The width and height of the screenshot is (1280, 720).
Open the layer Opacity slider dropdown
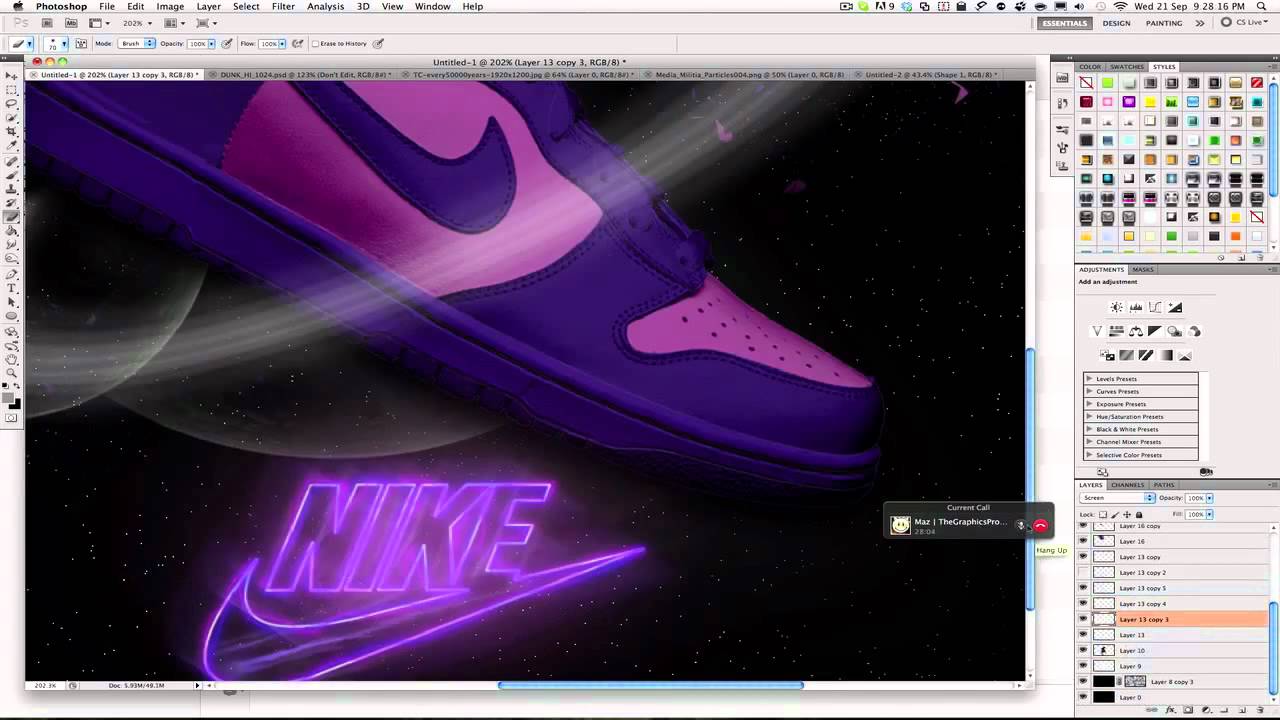(1209, 498)
